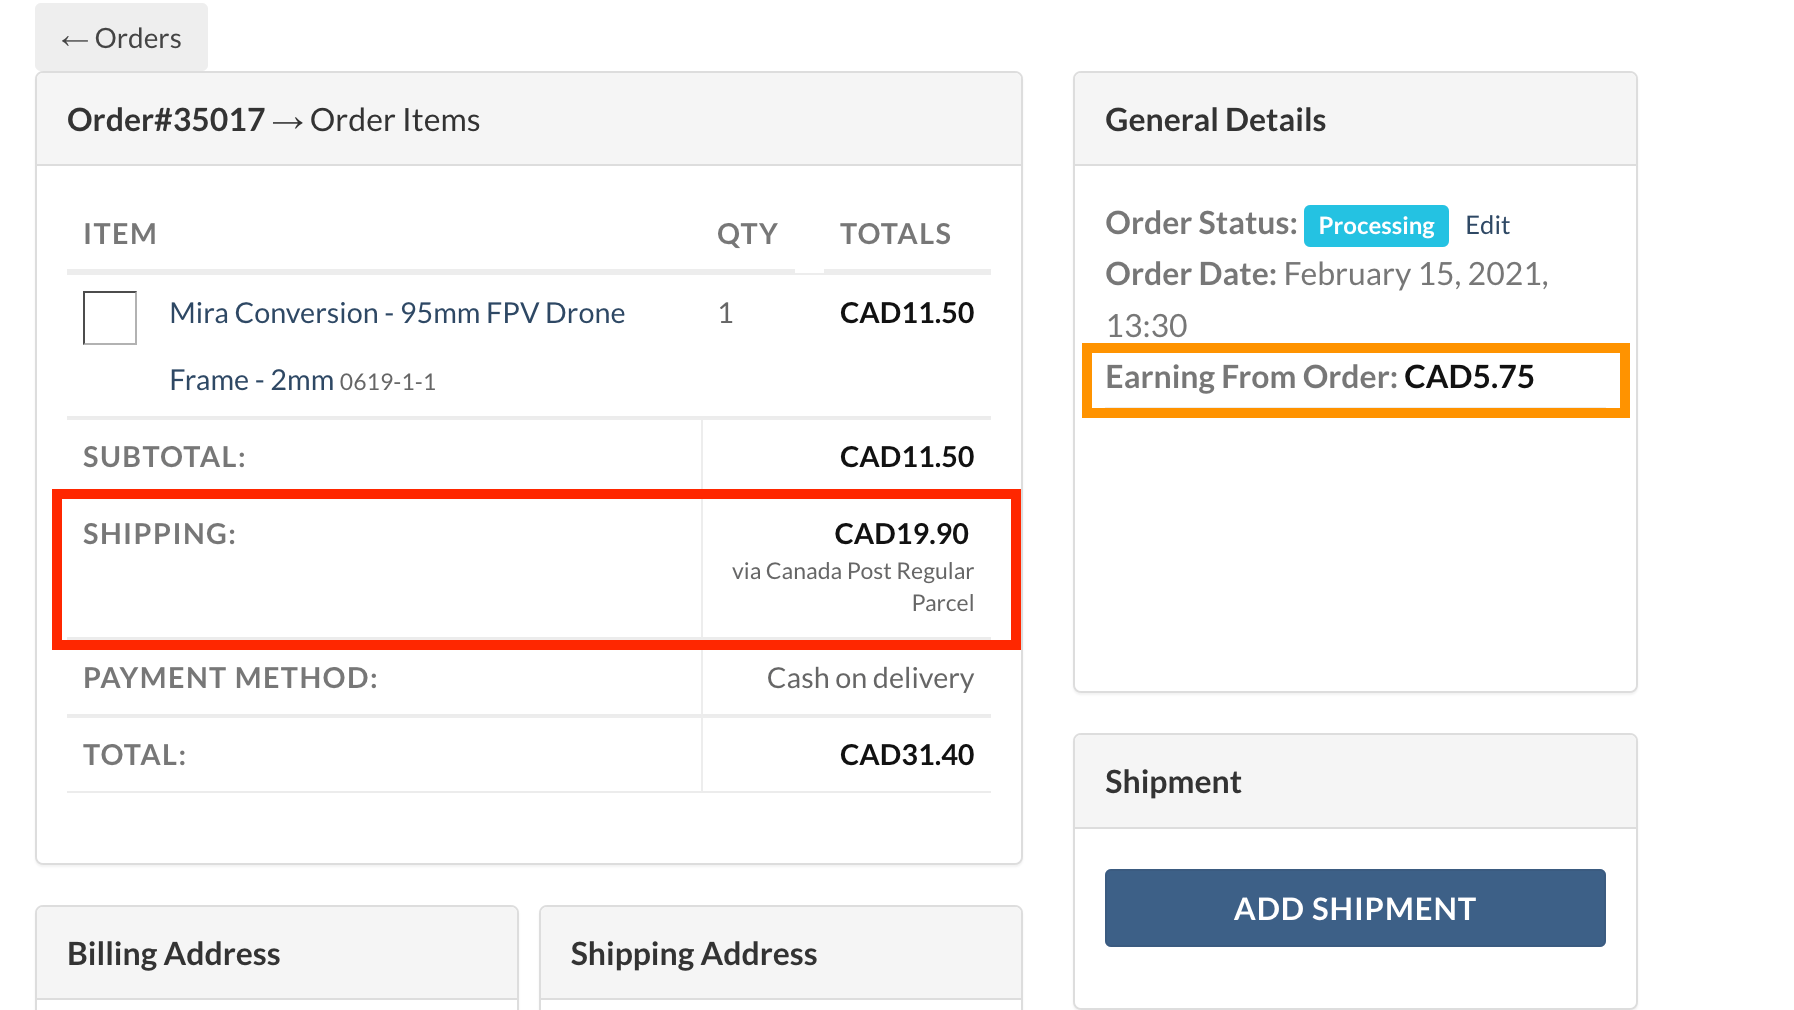Image resolution: width=1794 pixels, height=1010 pixels.
Task: Click the Cash on delivery payment value
Action: click(870, 678)
